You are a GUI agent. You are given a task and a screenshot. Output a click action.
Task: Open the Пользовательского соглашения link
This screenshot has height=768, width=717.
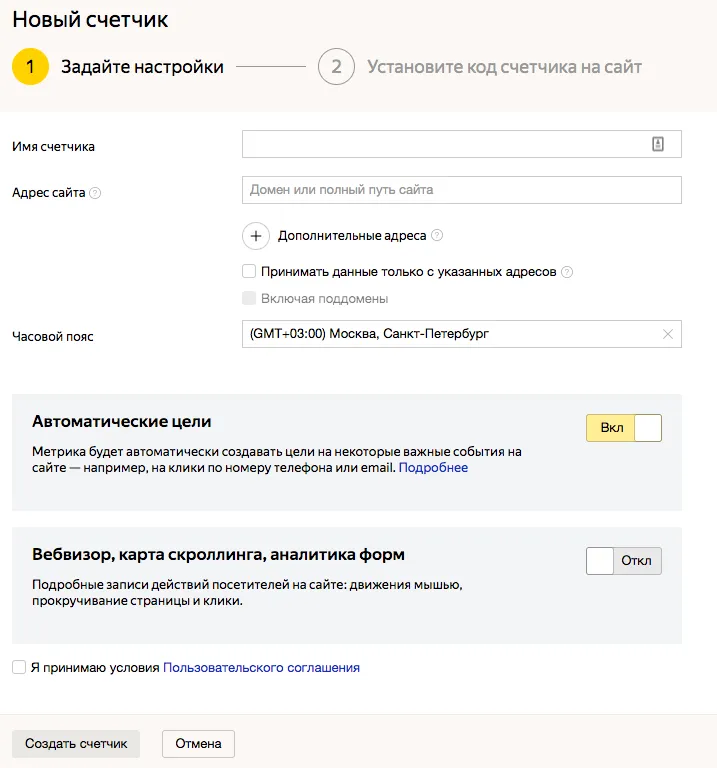tap(261, 668)
